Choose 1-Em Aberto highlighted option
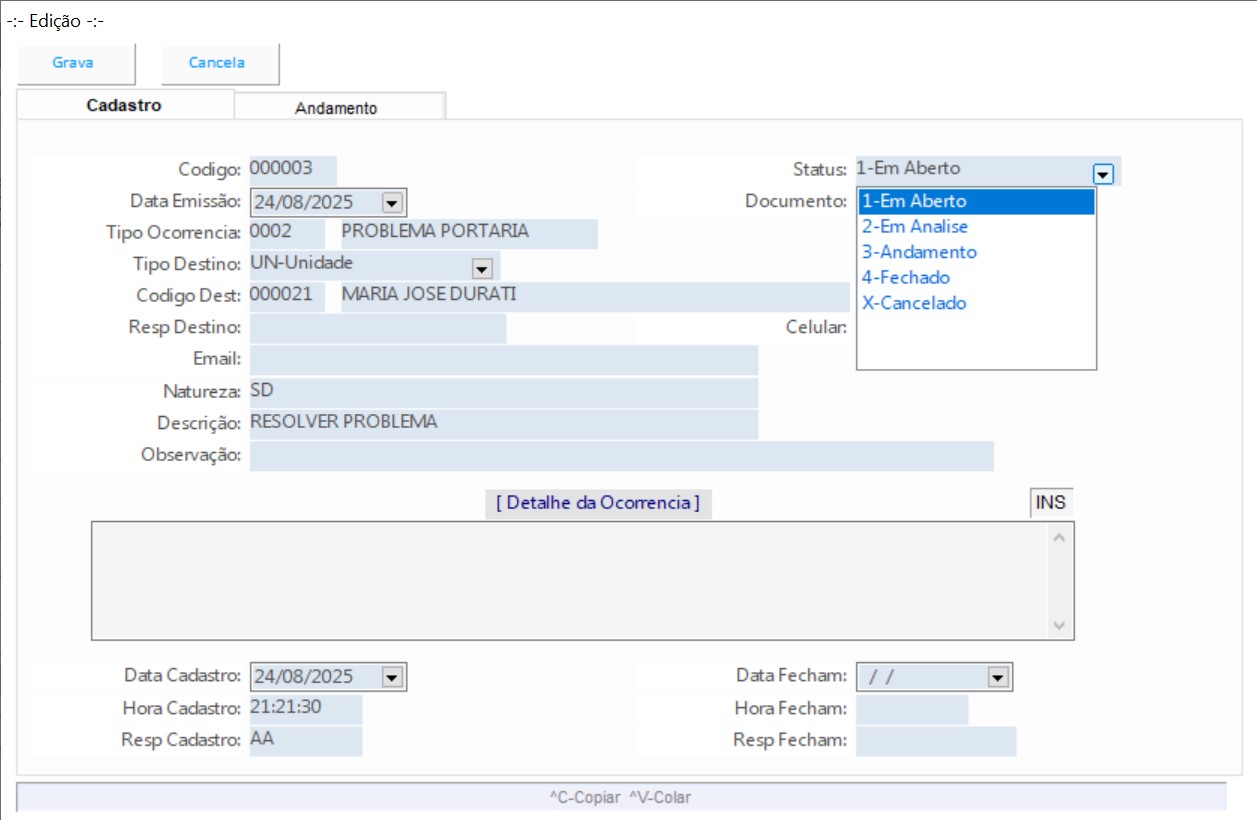1257x820 pixels. pyautogui.click(x=914, y=201)
